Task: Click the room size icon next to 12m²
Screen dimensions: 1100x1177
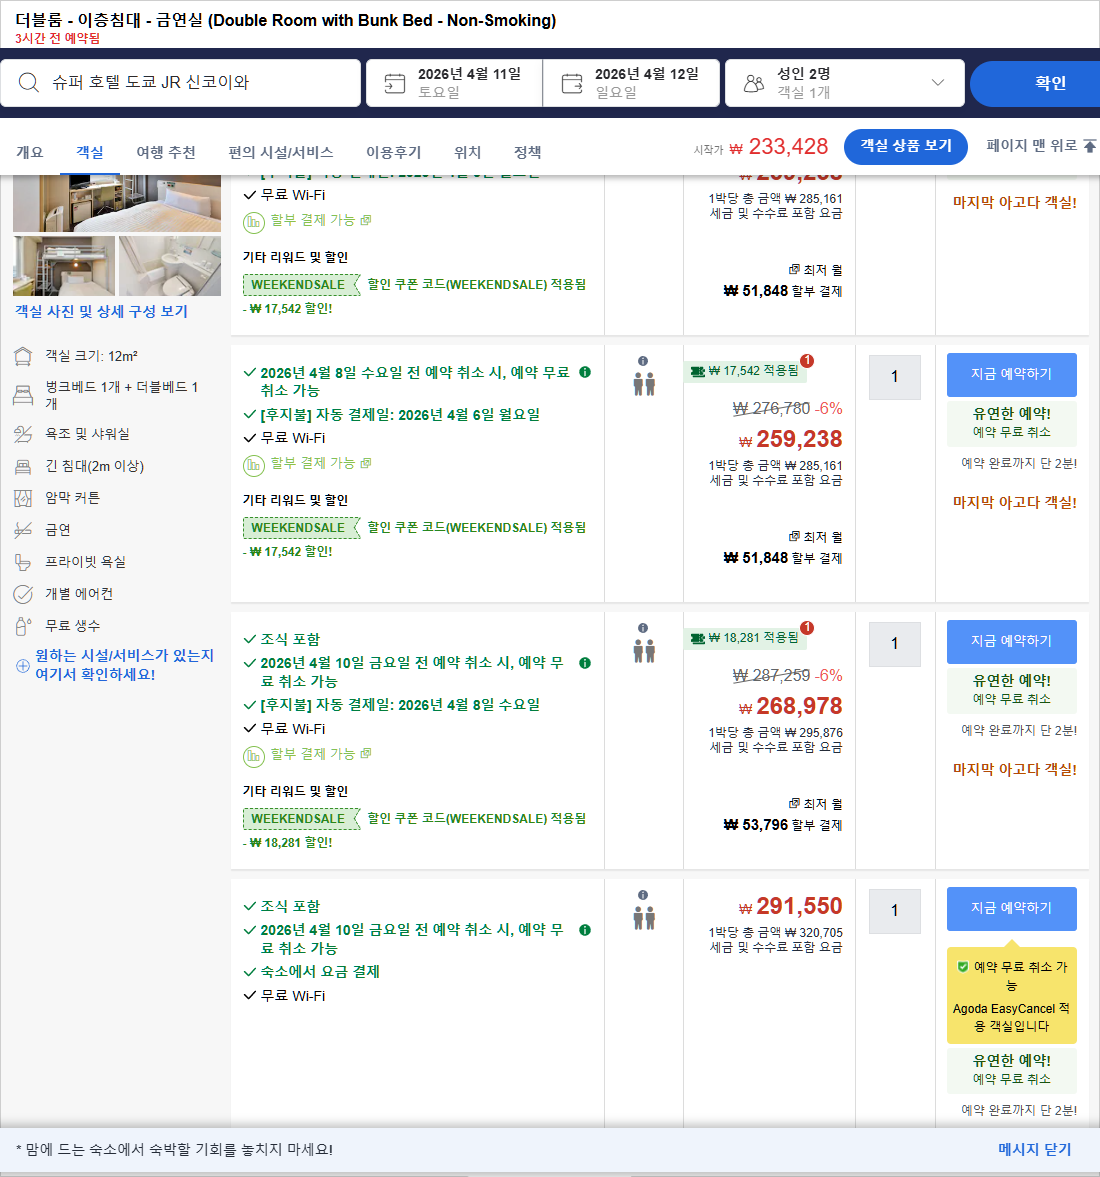Action: tap(23, 357)
